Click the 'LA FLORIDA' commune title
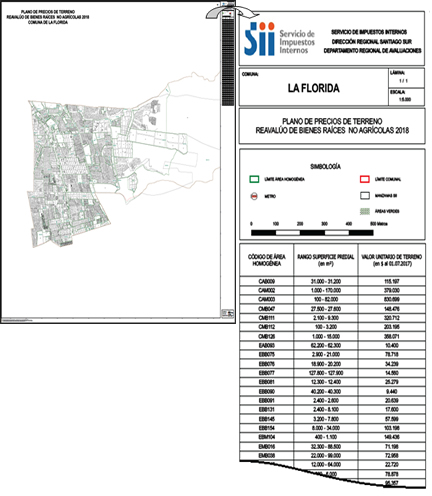Screen dimensions: 432x496 [314, 88]
